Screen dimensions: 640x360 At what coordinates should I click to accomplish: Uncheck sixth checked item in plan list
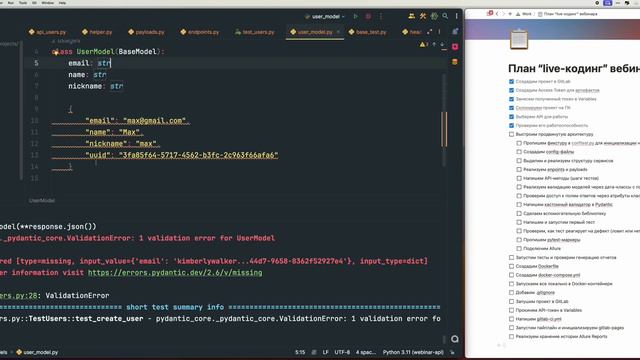pos(511,125)
